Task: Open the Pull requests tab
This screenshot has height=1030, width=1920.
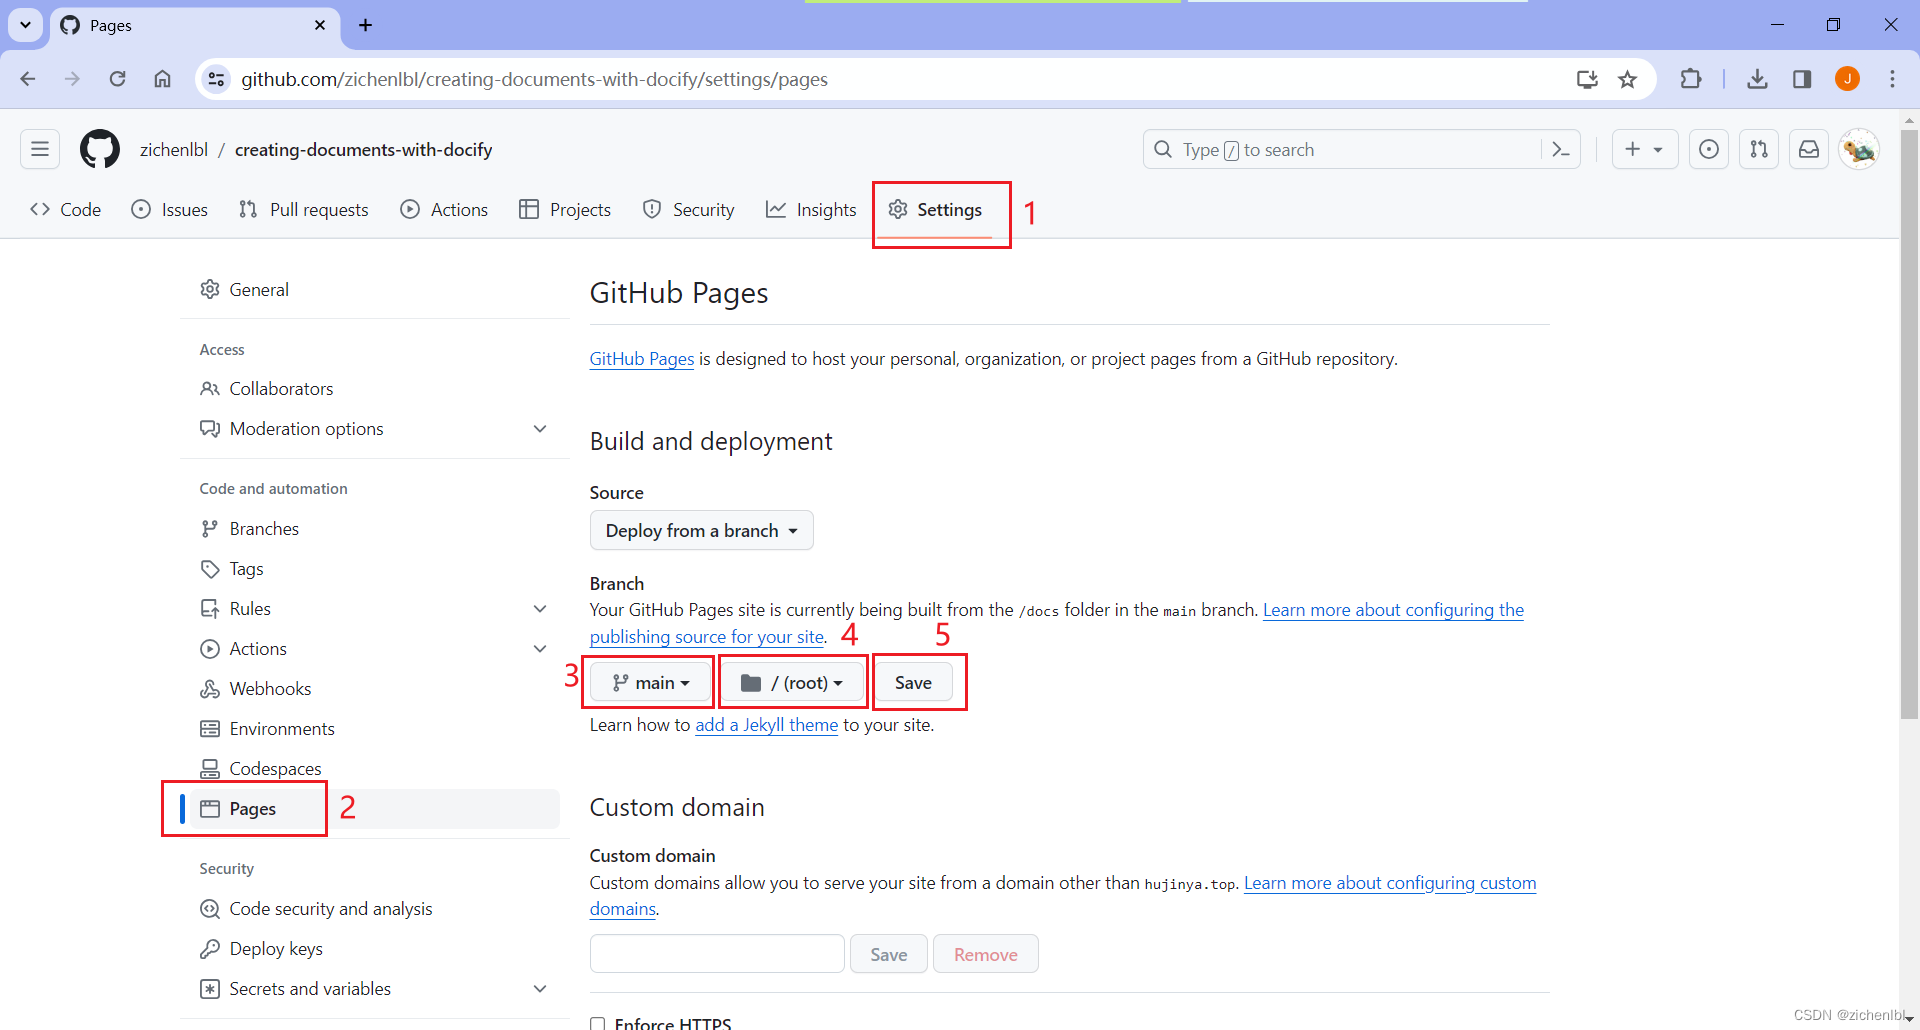Action: (x=304, y=210)
